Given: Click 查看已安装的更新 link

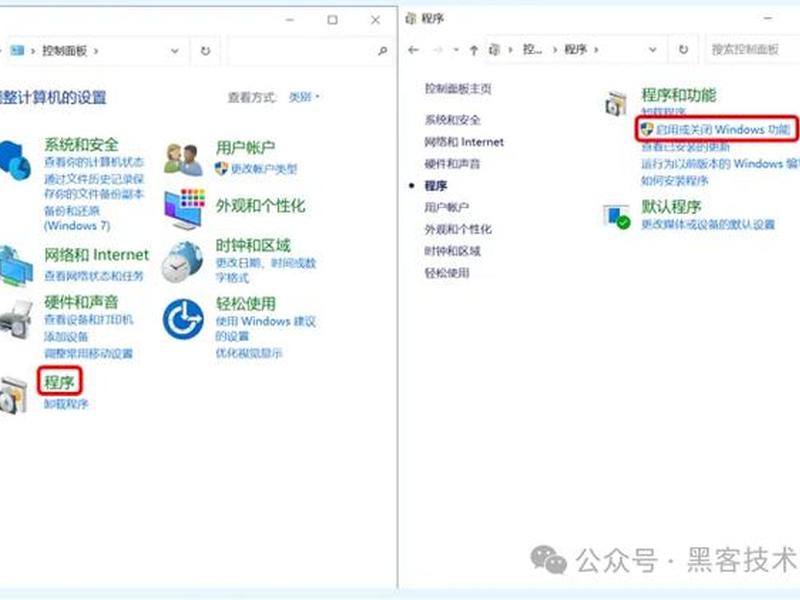Looking at the screenshot, I should (685, 147).
